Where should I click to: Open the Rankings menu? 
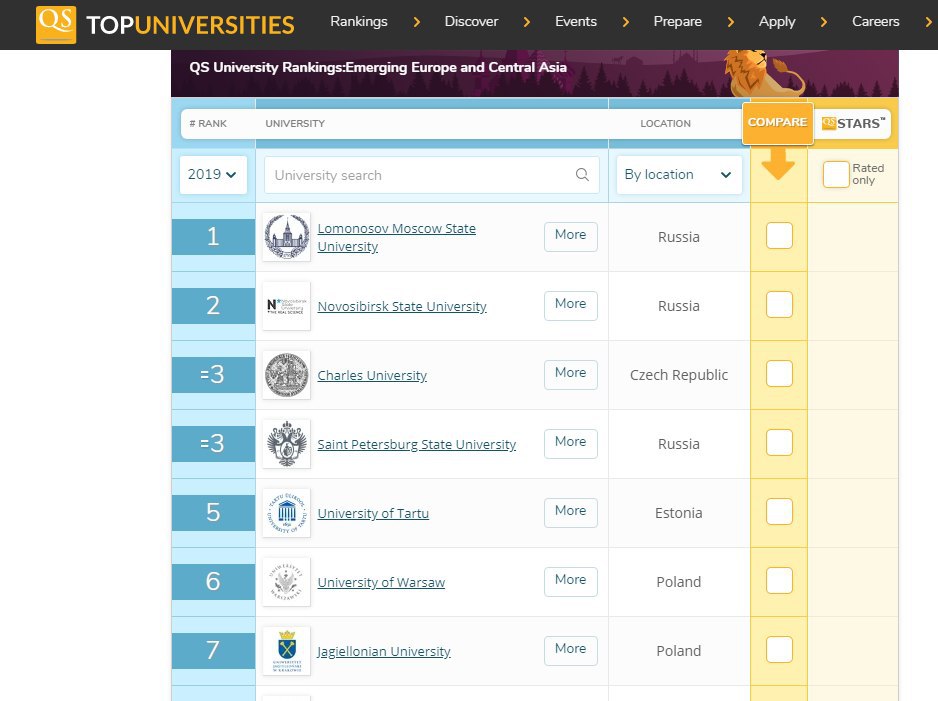[x=359, y=22]
